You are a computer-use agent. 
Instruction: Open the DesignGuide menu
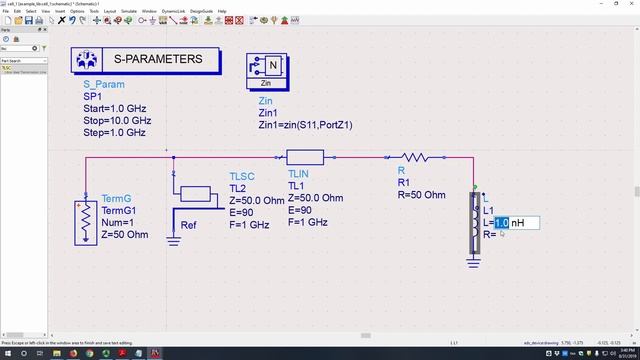tap(201, 11)
